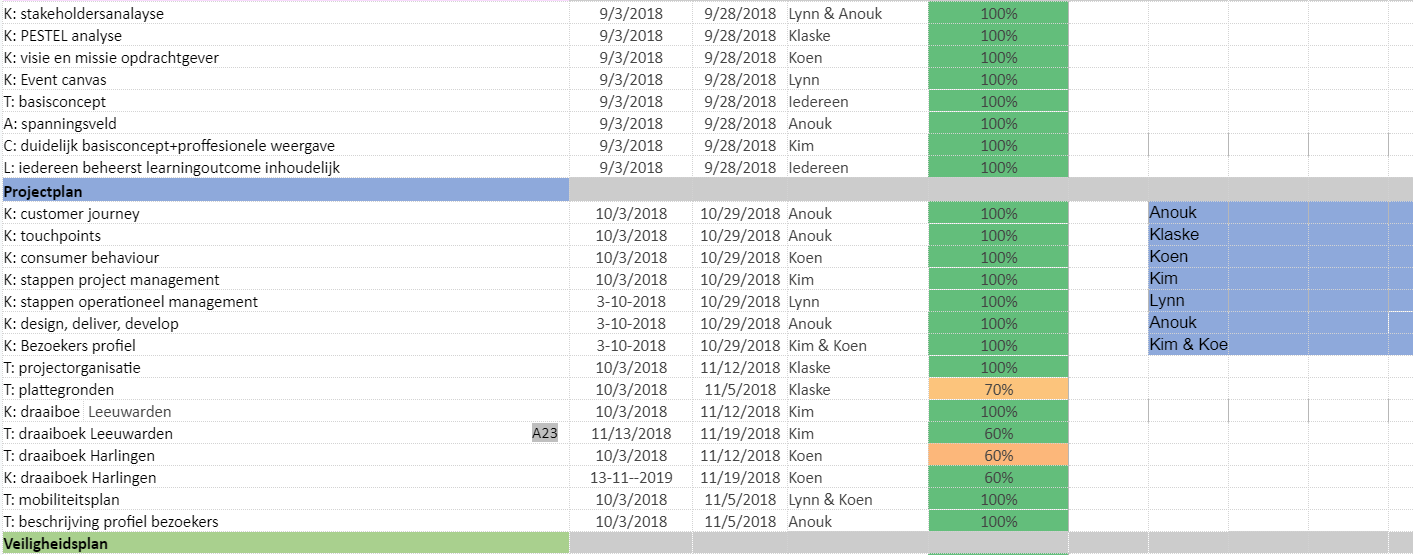Click the T: plattegronden task cell
The width and height of the screenshot is (1413, 555).
coord(285,390)
